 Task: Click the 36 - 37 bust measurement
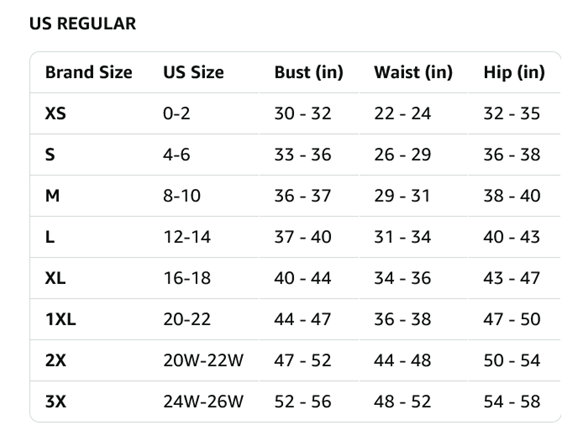click(302, 196)
